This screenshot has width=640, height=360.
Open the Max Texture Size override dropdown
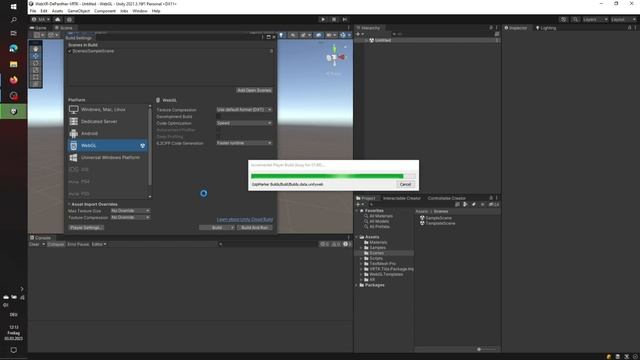pos(130,211)
